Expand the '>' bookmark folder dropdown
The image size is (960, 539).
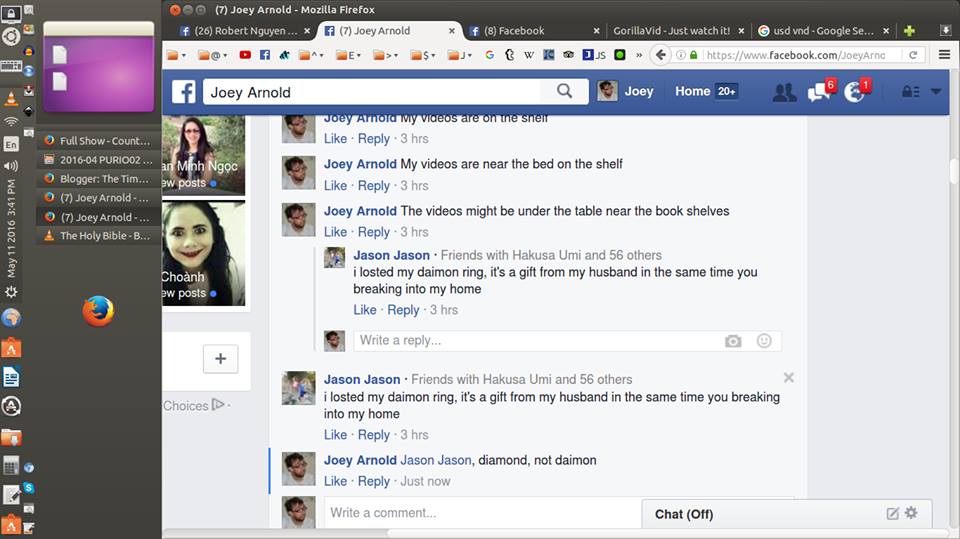click(386, 55)
